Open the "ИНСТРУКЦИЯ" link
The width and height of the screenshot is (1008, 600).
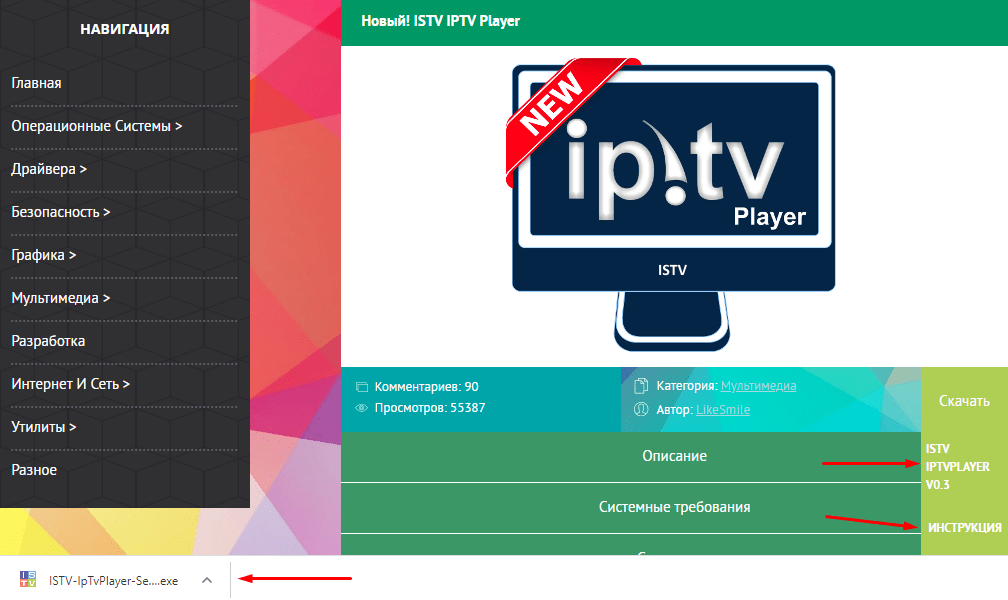[x=964, y=527]
